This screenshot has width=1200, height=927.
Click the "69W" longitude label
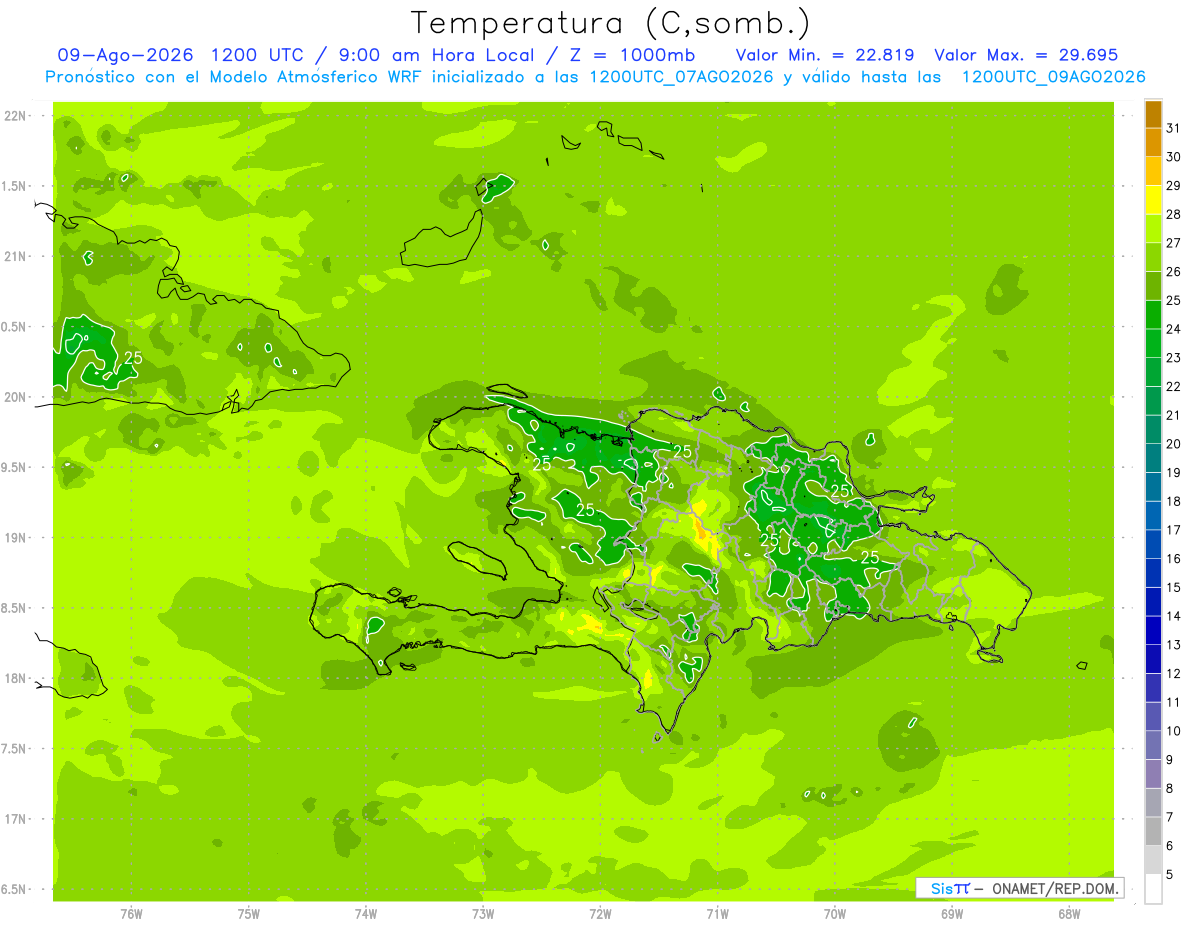(x=952, y=913)
